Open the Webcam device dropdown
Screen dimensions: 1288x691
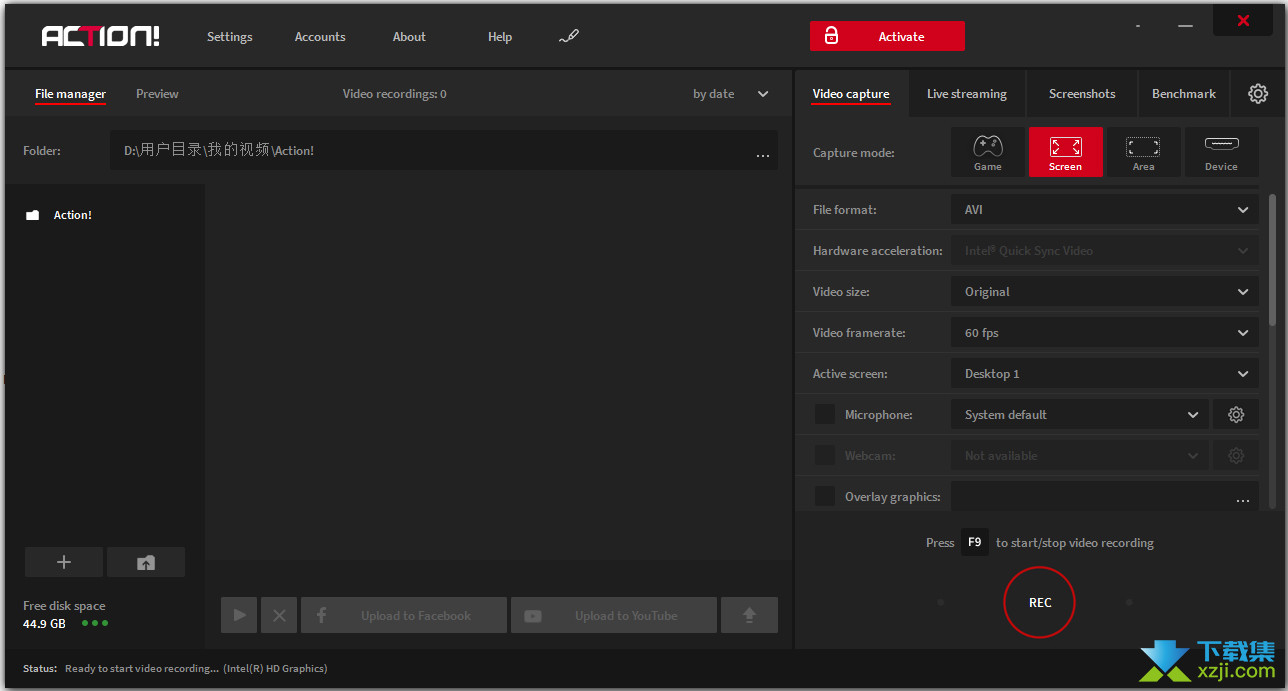[x=1080, y=455]
